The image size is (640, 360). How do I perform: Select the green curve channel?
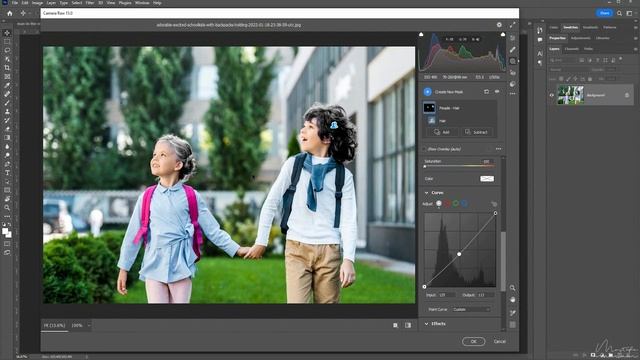(x=456, y=203)
